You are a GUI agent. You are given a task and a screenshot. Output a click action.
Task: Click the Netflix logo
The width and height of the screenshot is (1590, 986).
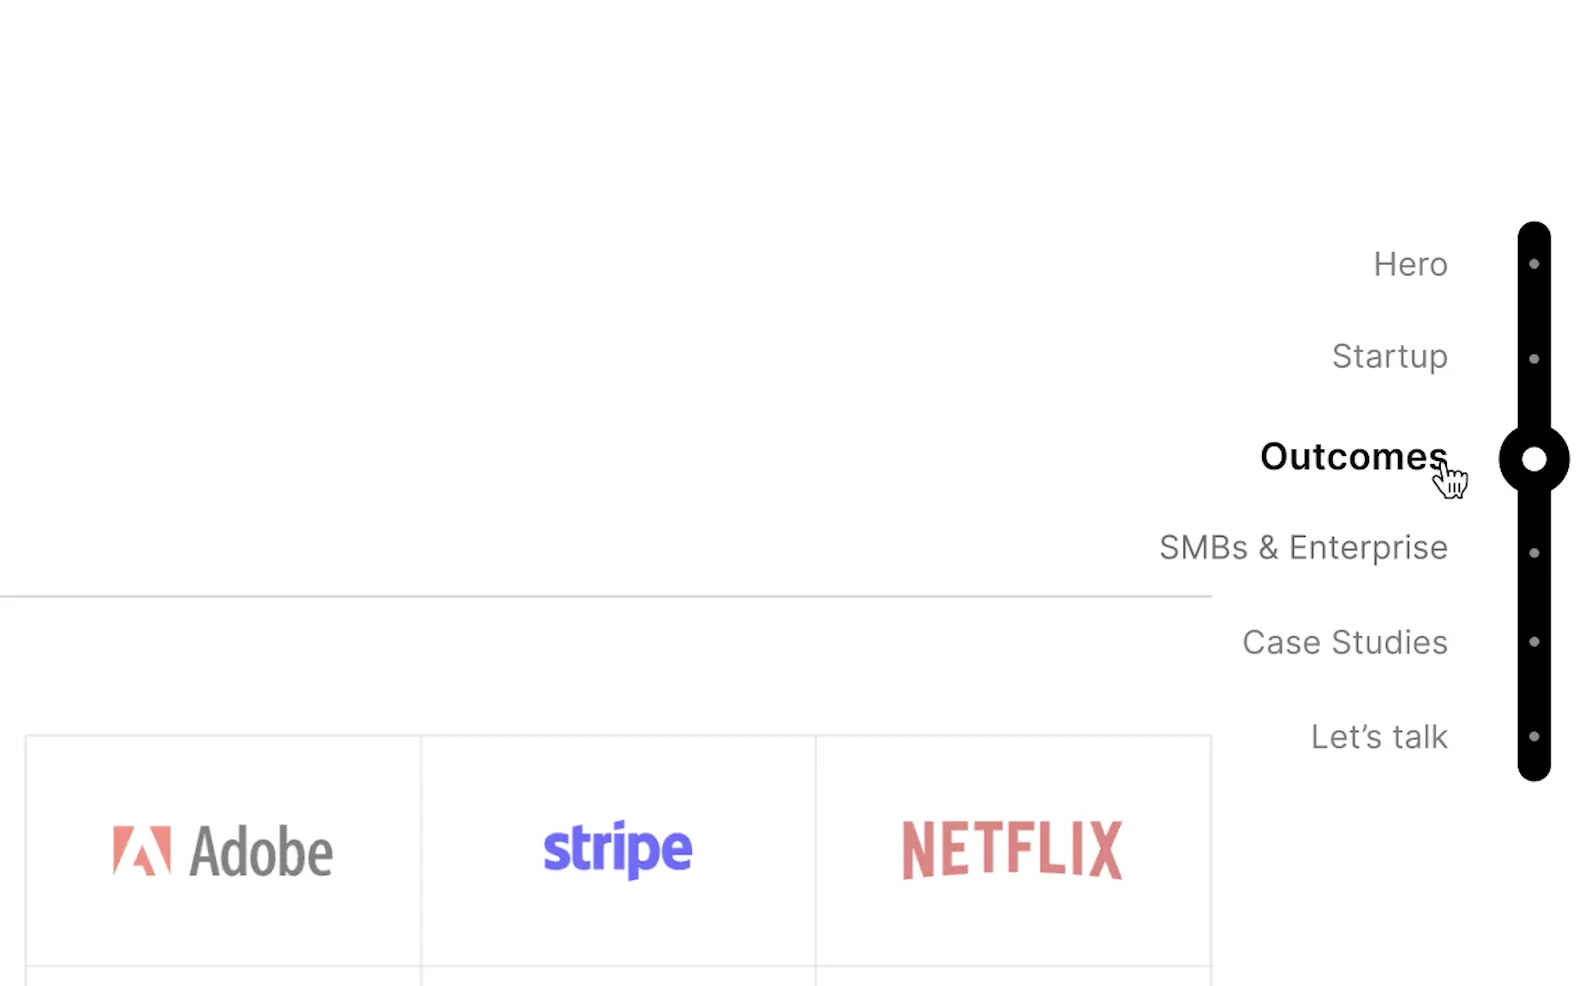pyautogui.click(x=1012, y=850)
